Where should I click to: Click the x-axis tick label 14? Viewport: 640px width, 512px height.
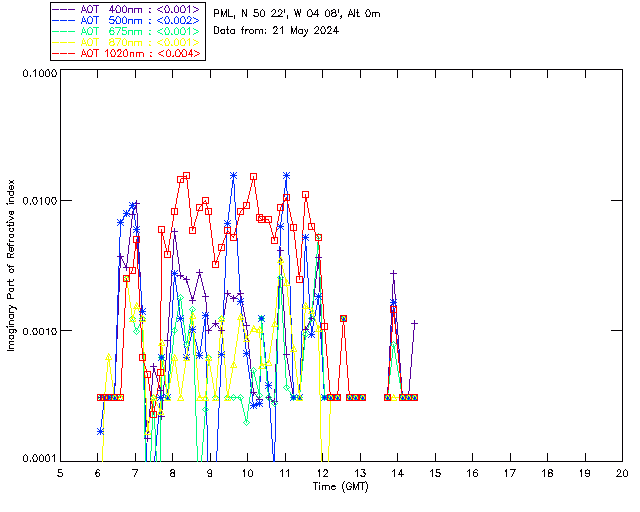398,473
